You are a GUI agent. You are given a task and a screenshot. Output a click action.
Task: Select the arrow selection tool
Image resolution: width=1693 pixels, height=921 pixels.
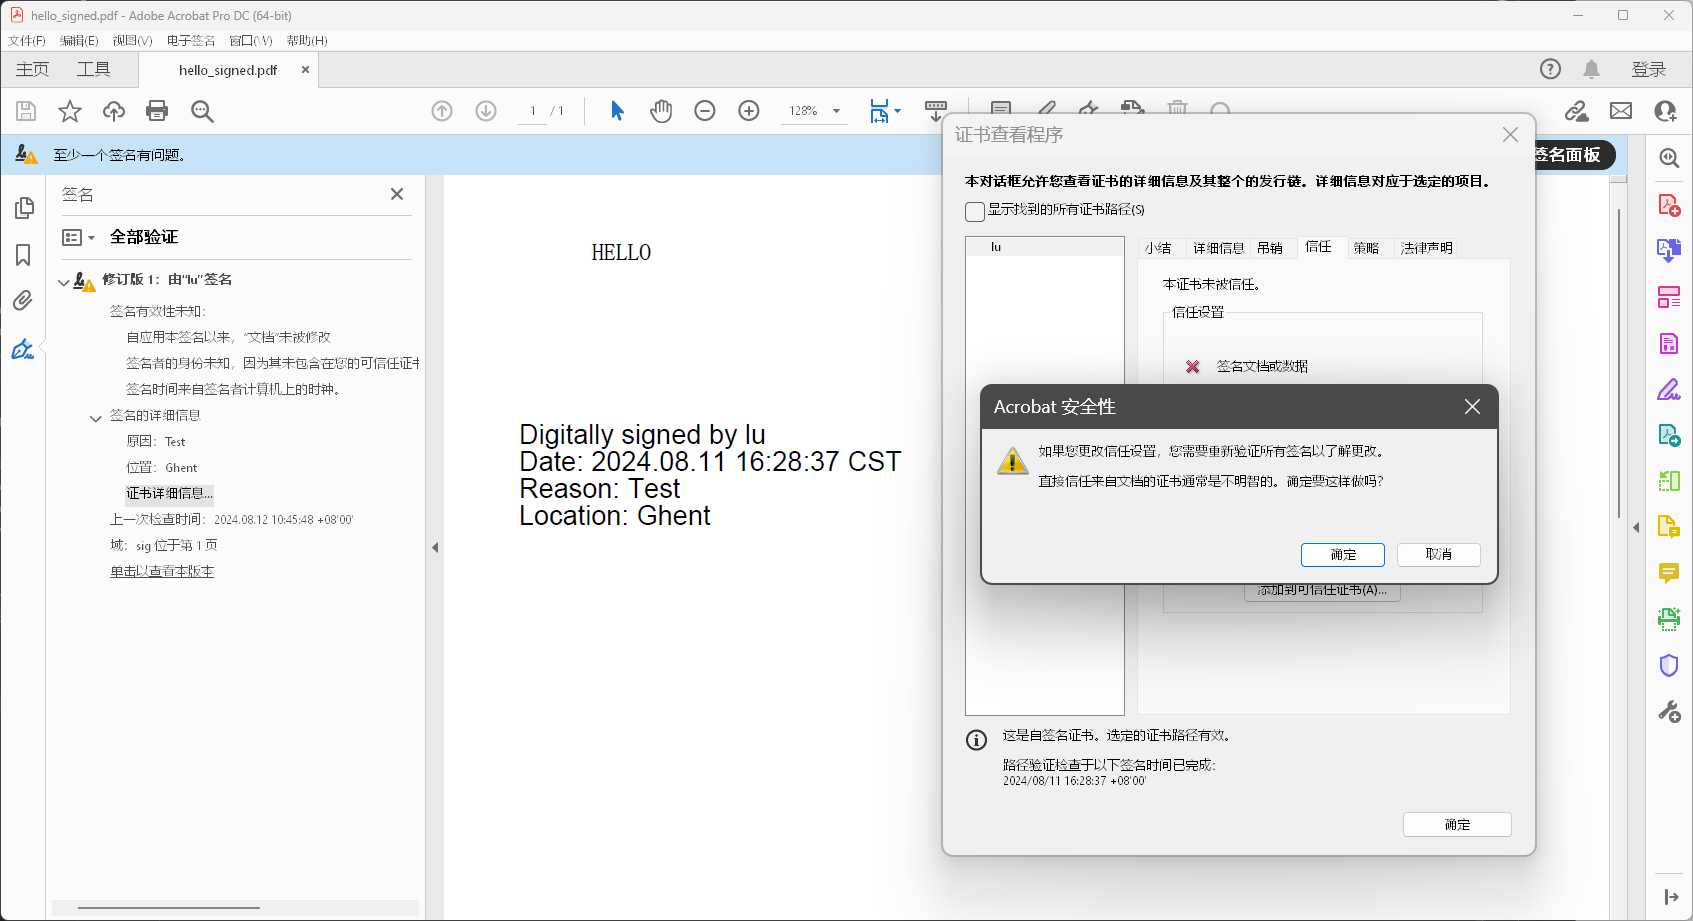coord(617,111)
